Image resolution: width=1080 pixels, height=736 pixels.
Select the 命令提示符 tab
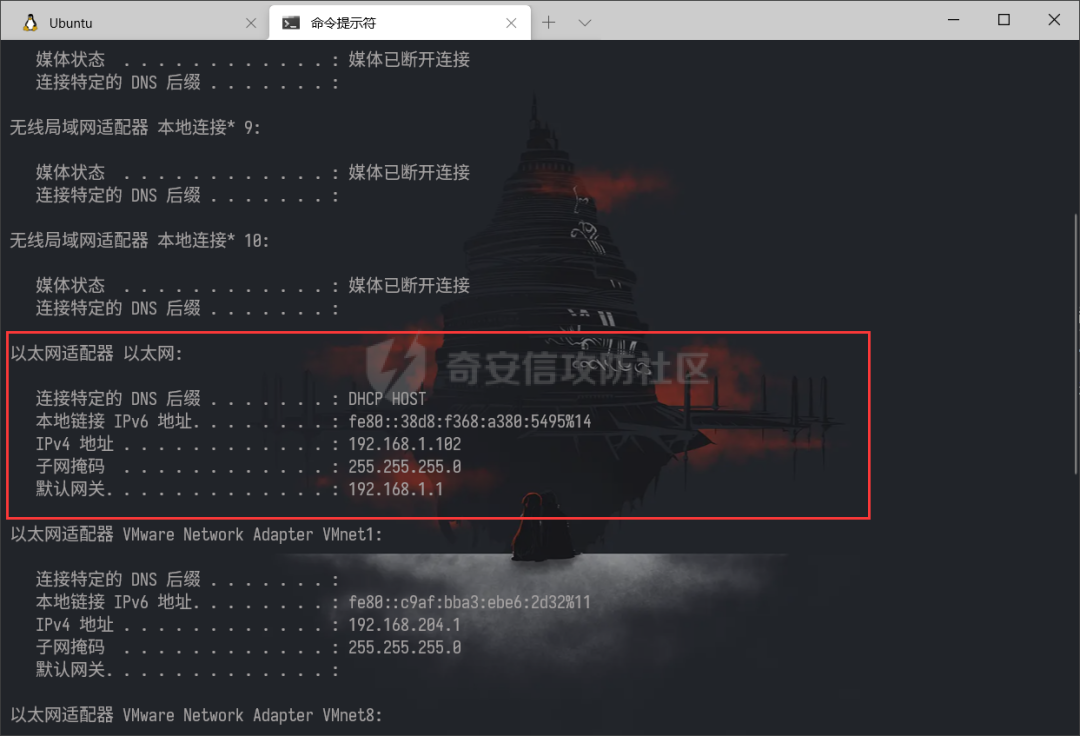(x=399, y=23)
